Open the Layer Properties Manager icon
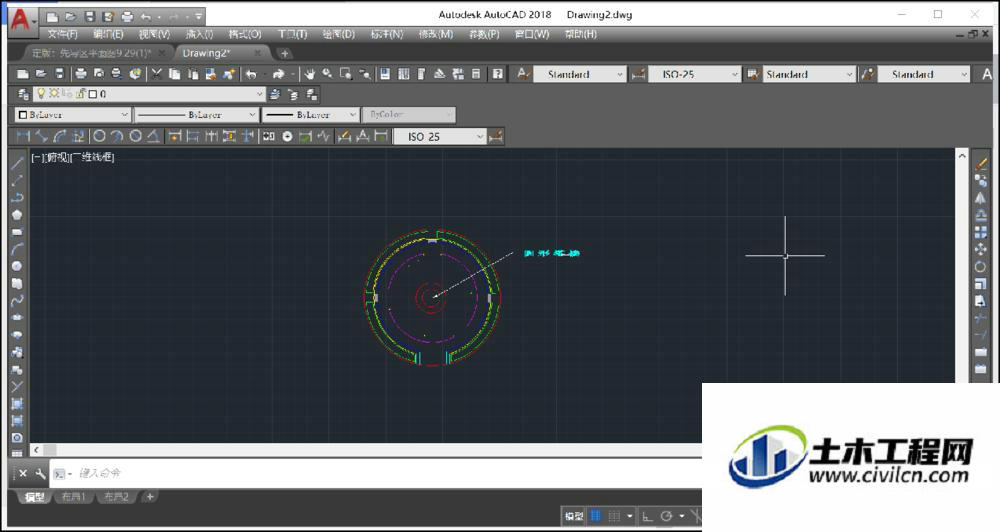 pos(23,94)
